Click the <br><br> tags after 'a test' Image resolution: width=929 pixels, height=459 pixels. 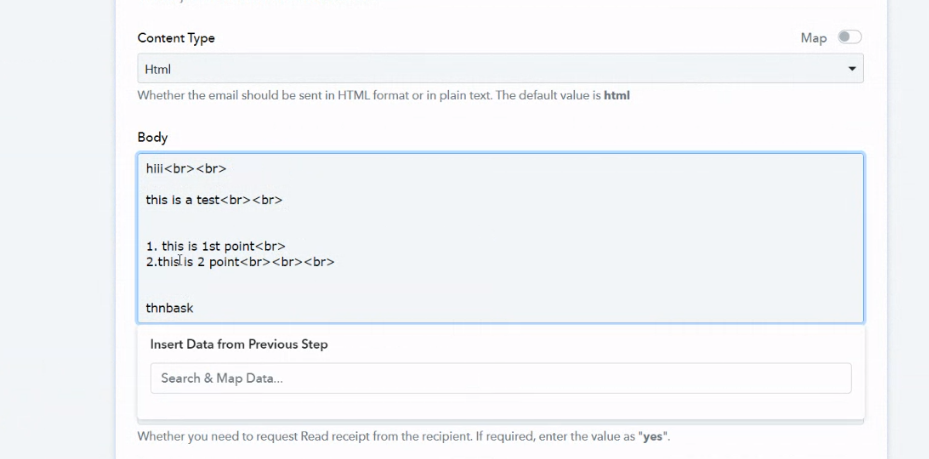252,200
